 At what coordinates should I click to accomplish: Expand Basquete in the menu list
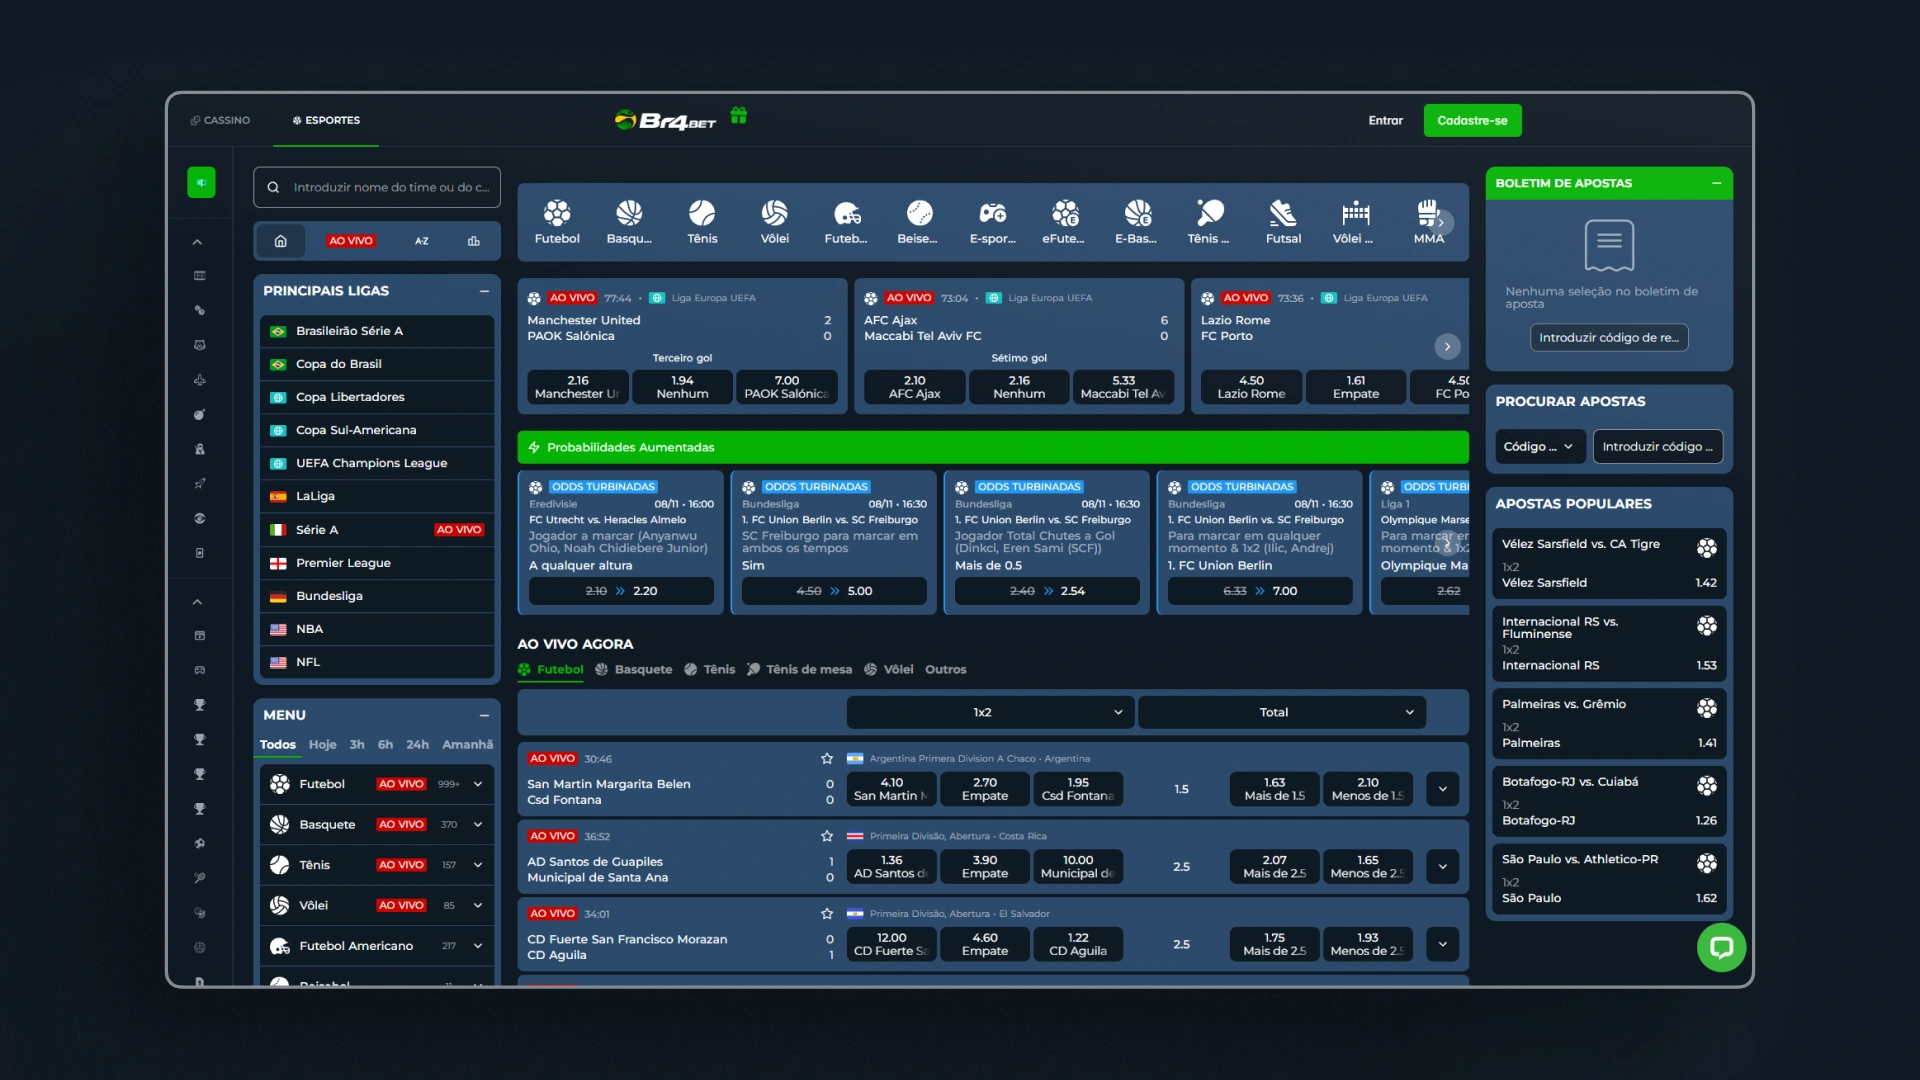point(478,825)
